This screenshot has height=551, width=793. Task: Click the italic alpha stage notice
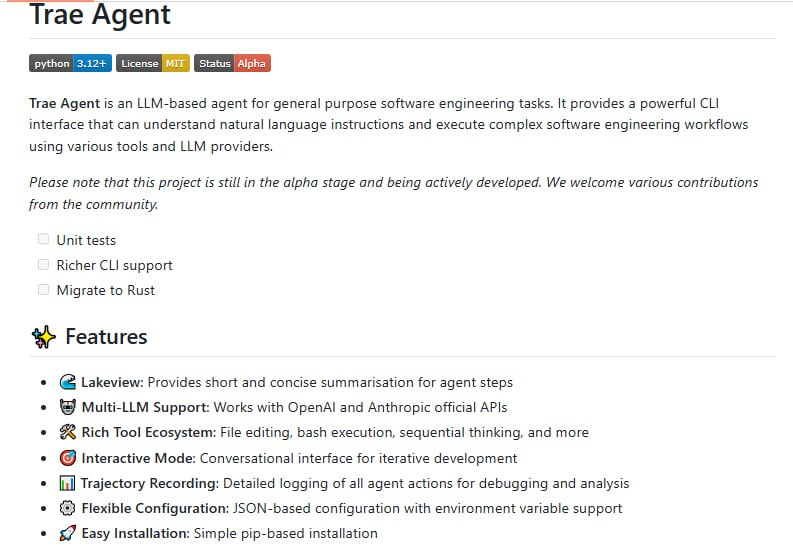pyautogui.click(x=393, y=182)
